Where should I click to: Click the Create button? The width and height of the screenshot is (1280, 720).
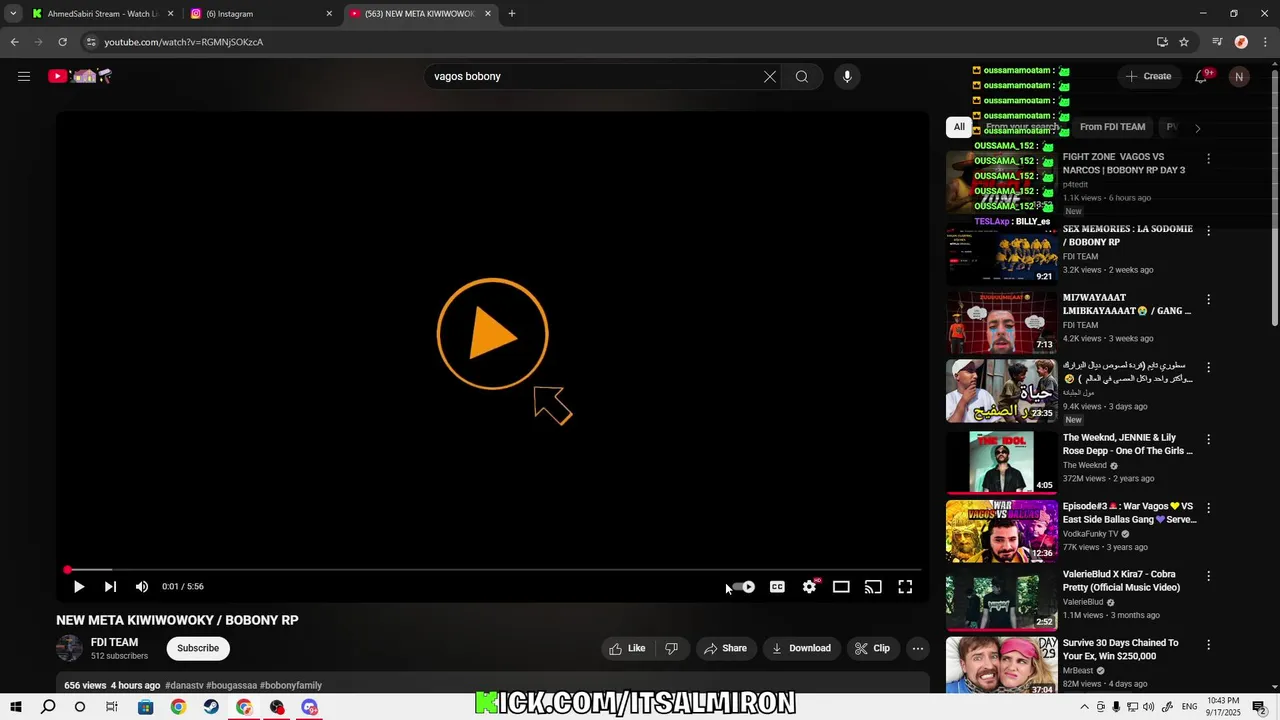1148,76
